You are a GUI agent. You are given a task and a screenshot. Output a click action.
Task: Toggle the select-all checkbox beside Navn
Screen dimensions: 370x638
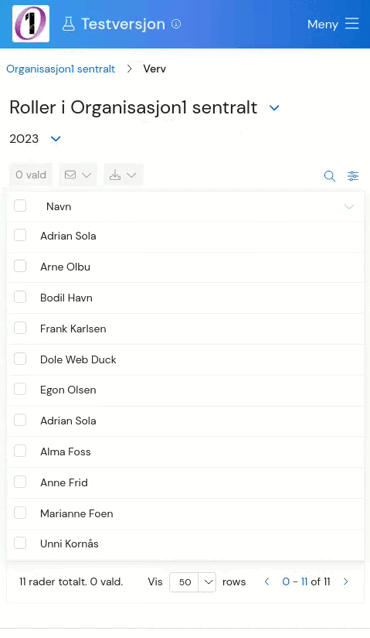click(x=20, y=206)
